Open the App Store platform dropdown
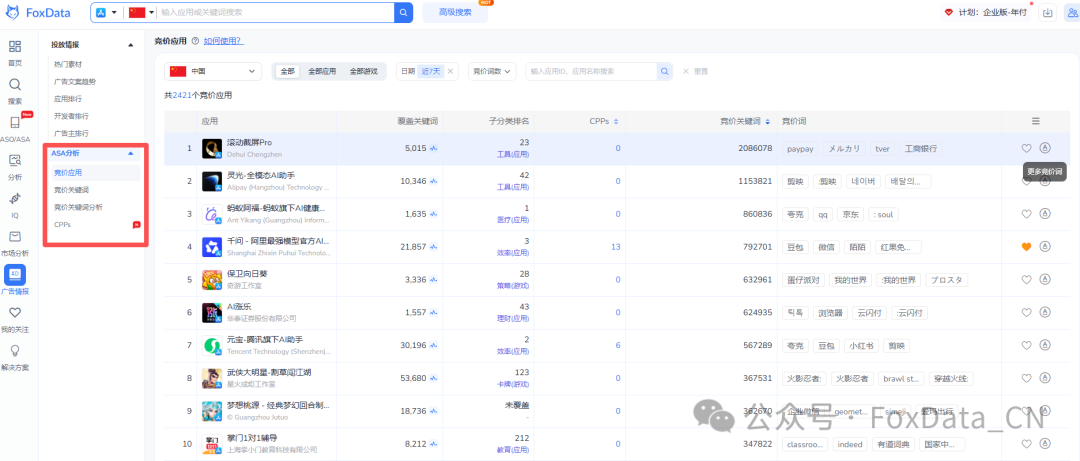The image size is (1080, 461). pos(105,12)
